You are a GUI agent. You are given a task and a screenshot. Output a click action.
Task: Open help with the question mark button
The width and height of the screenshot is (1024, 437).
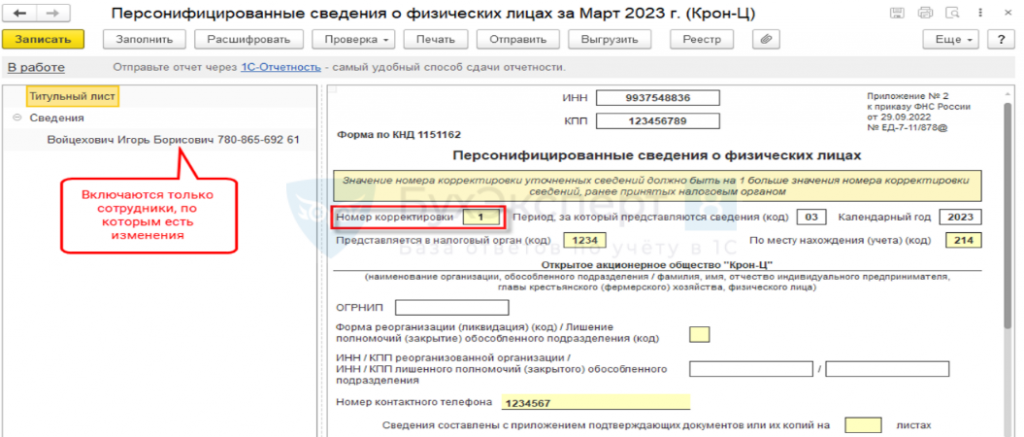[x=1000, y=39]
